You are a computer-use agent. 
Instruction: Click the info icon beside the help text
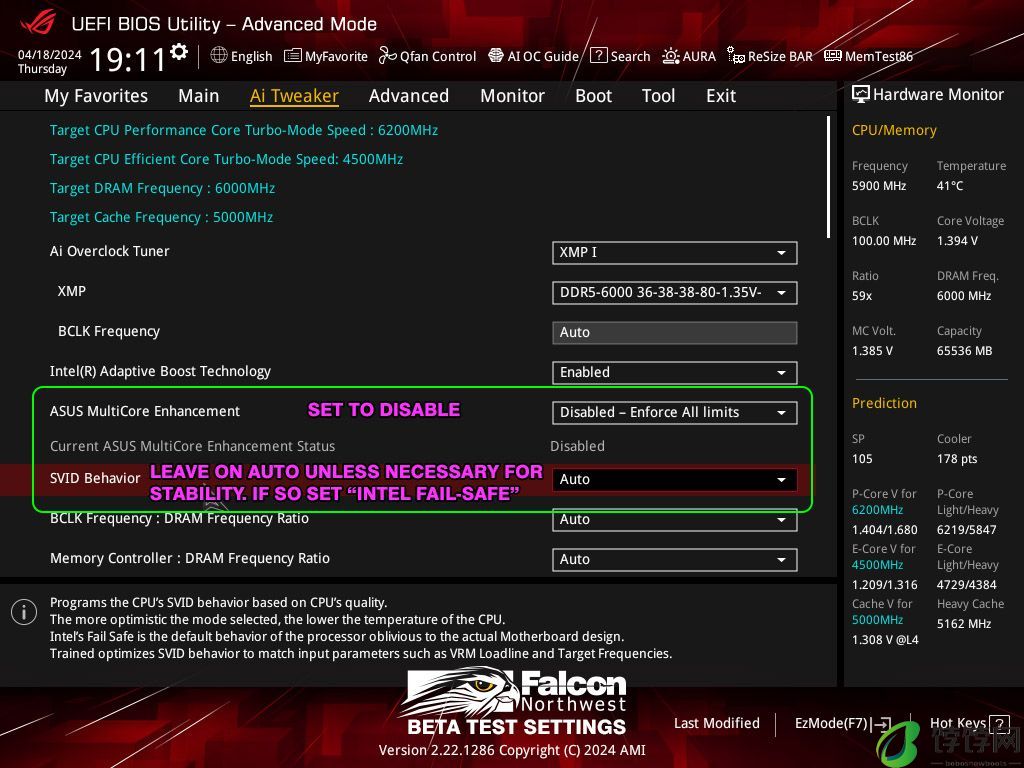coord(24,612)
